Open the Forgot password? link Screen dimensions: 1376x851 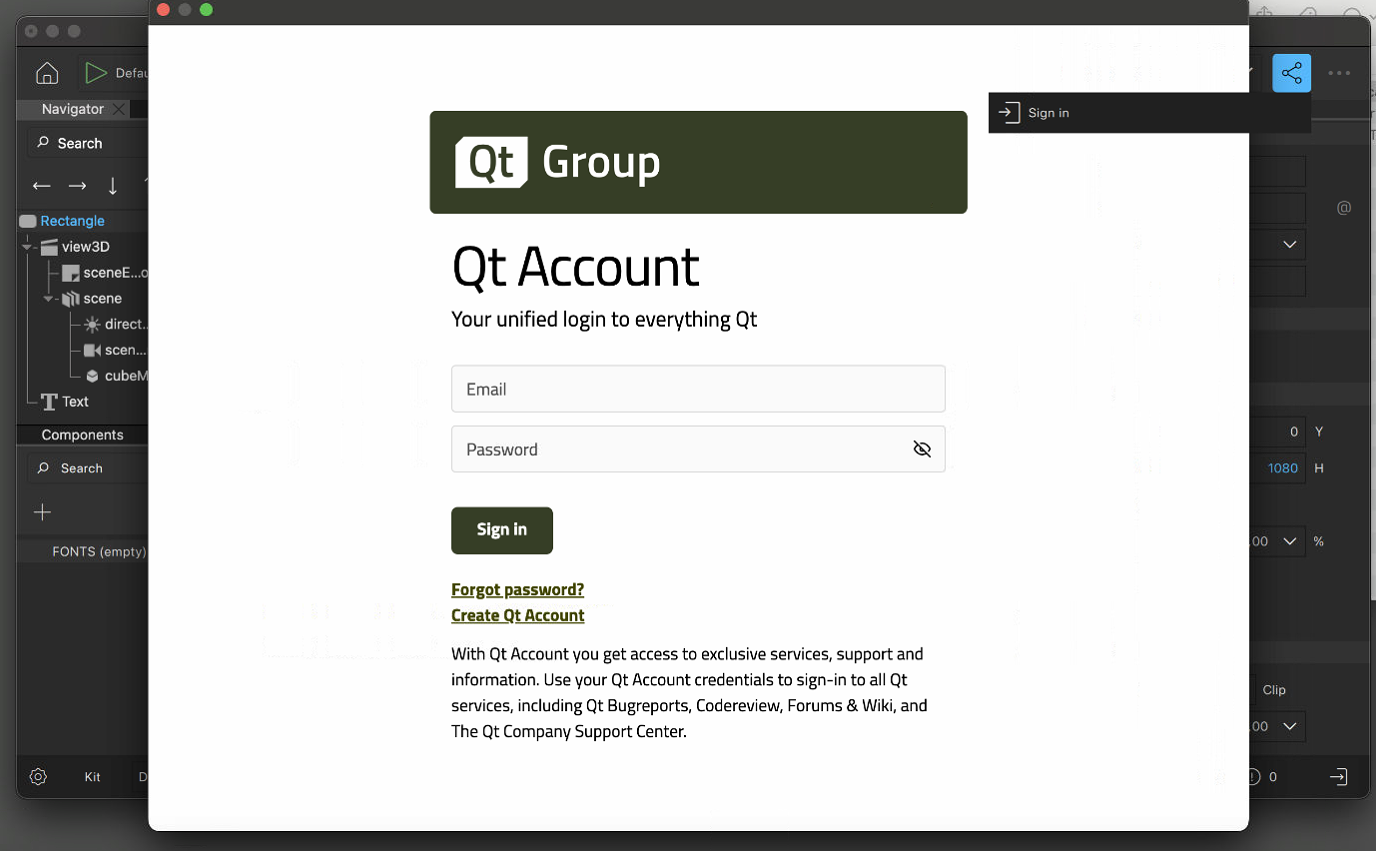517,590
